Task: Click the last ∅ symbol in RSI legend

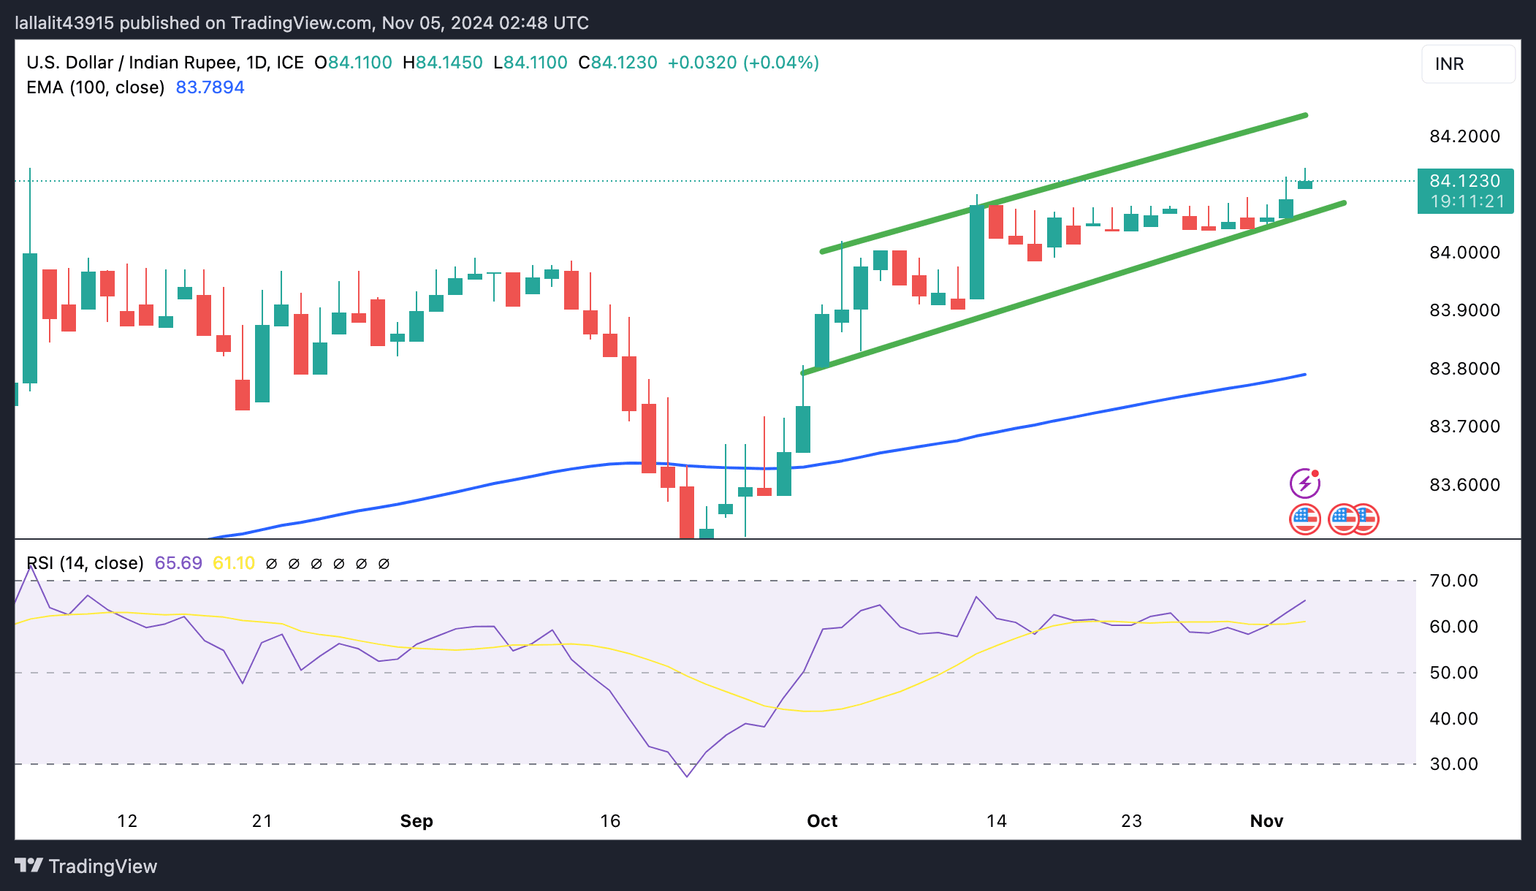Action: click(x=384, y=564)
